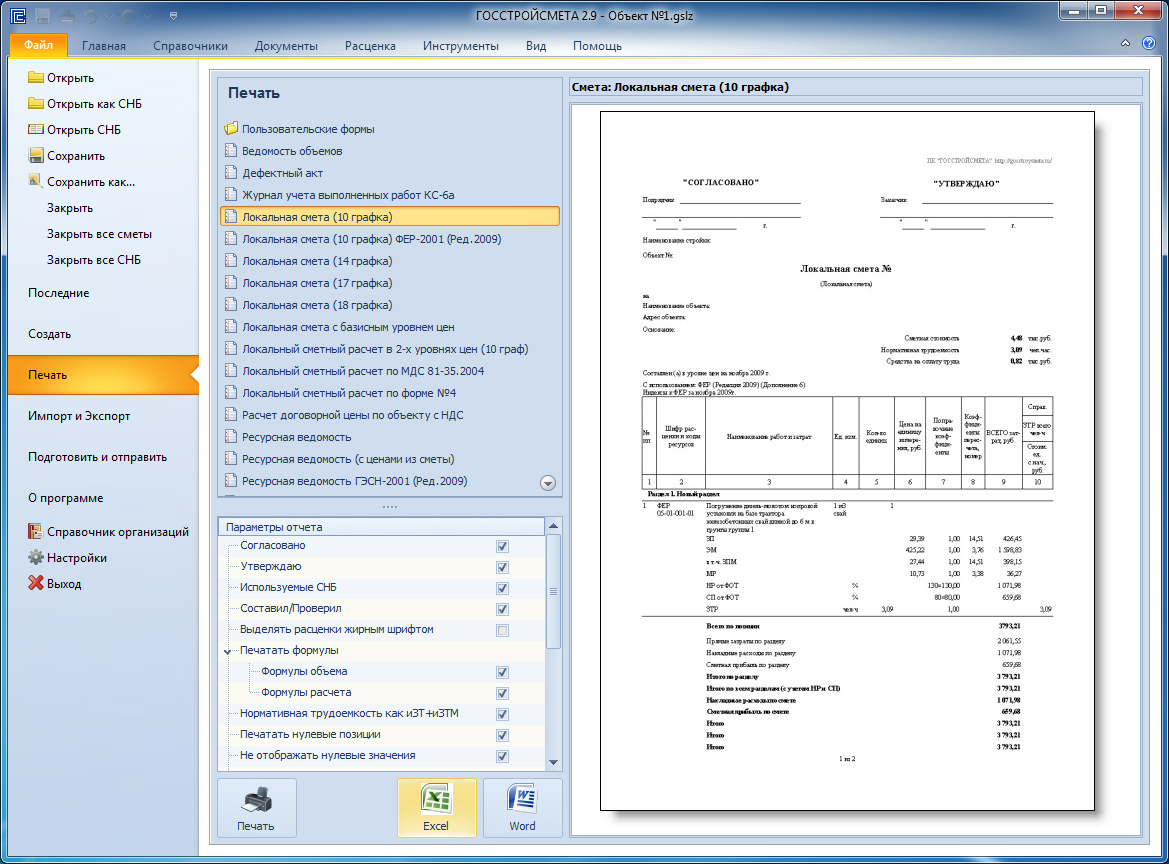Open the redo history dropdown arrow
Viewport: 1169px width, 864px height.
click(147, 16)
